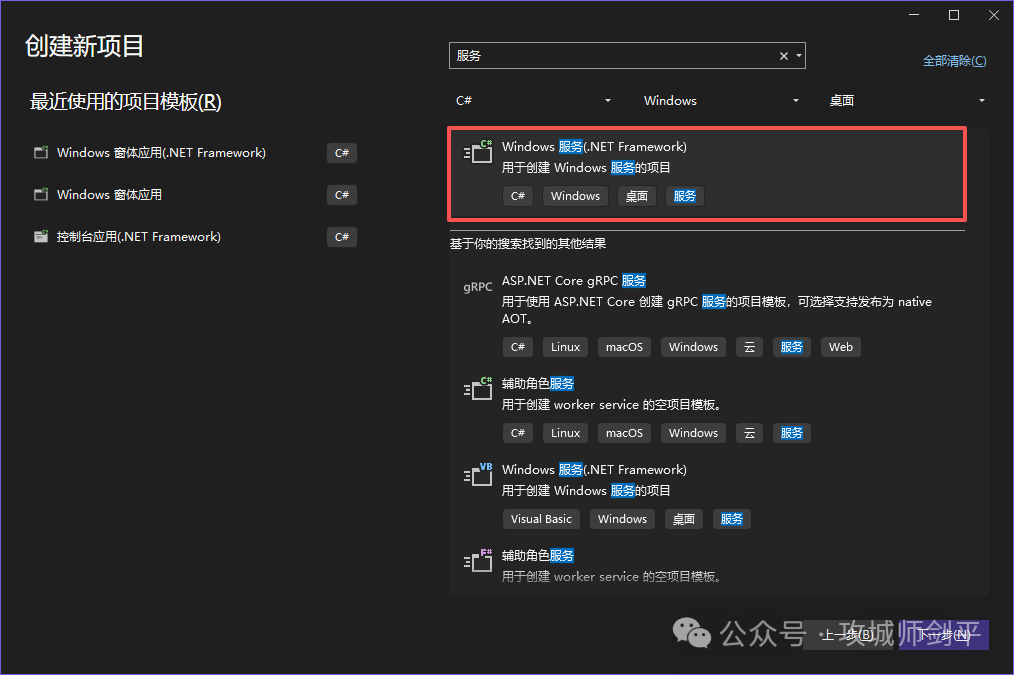Click the Web tag under gRPC 服务
This screenshot has height=675, width=1014.
[841, 347]
